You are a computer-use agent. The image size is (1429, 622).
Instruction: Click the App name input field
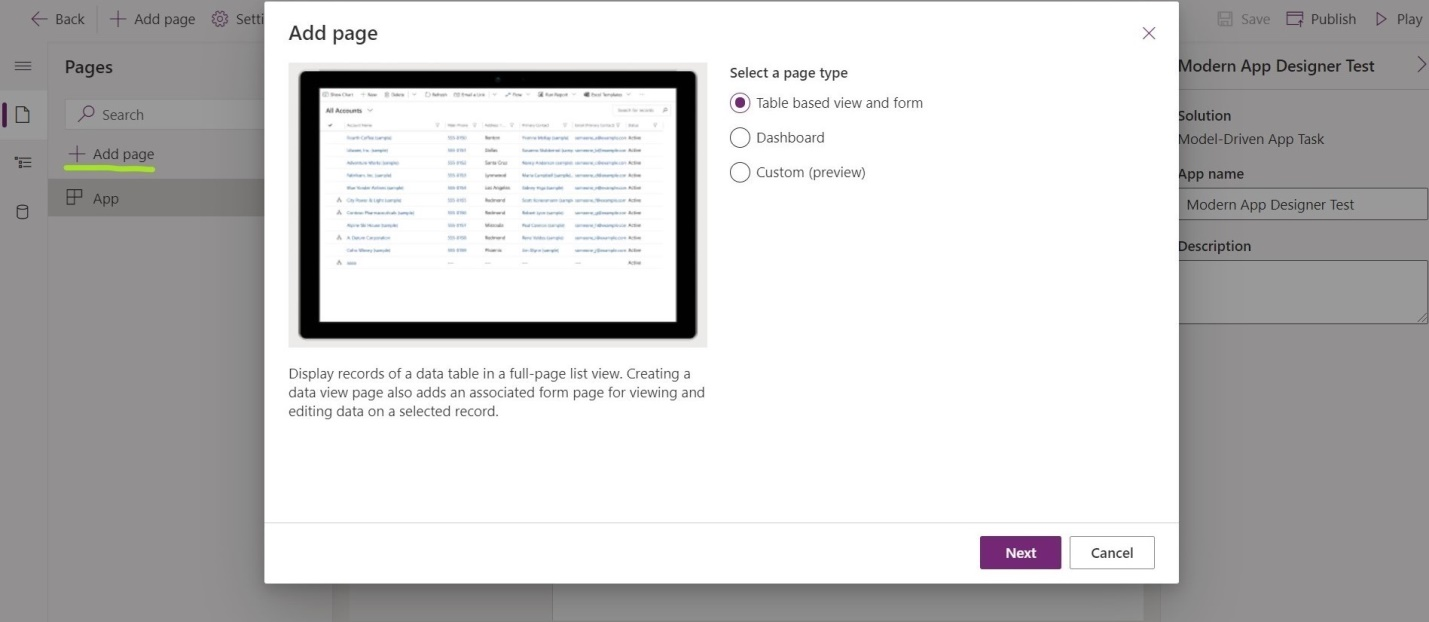point(1302,205)
